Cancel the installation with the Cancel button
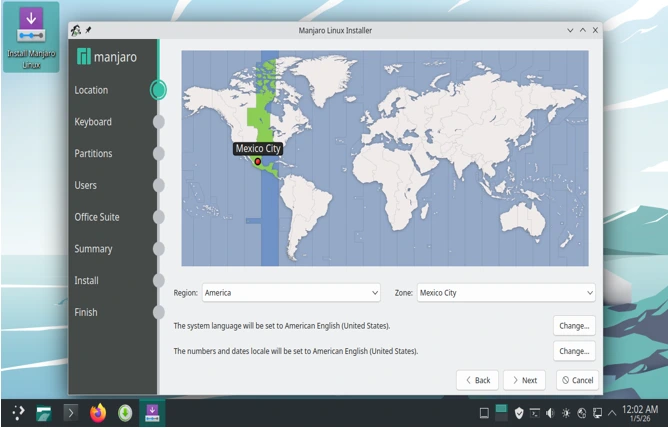The height and width of the screenshot is (428, 668). click(577, 380)
